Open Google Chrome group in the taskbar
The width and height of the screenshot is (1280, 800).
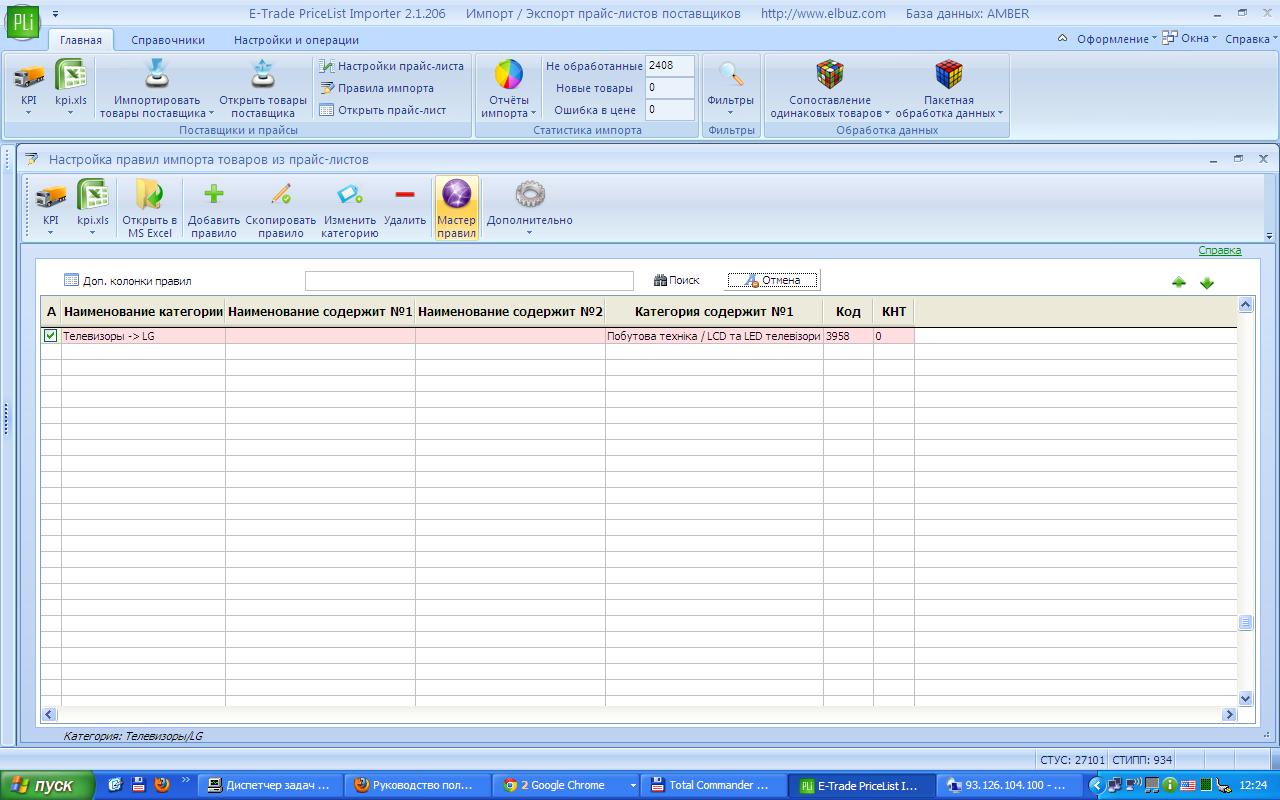tap(568, 785)
